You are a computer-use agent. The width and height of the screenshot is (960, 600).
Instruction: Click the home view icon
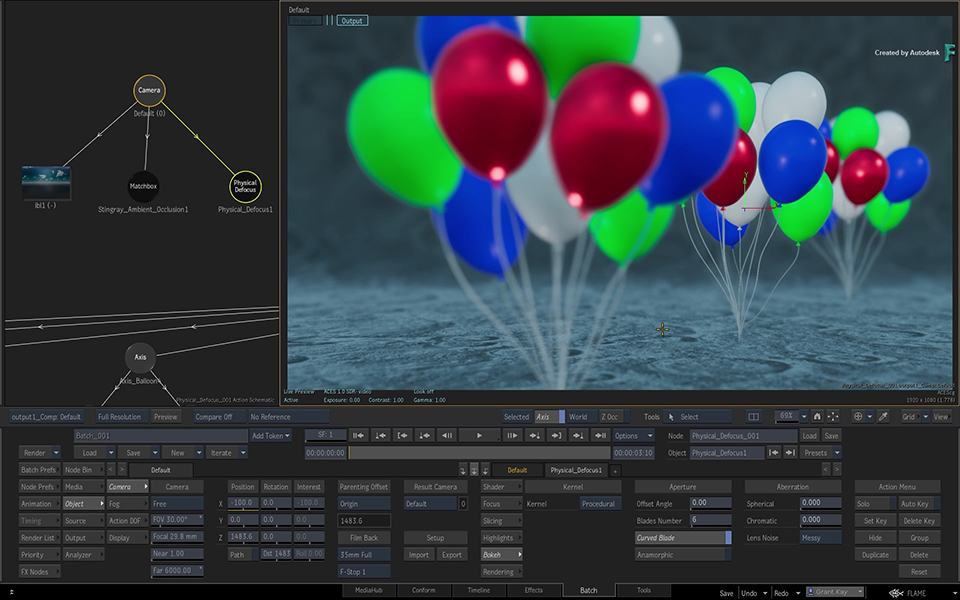click(x=817, y=416)
